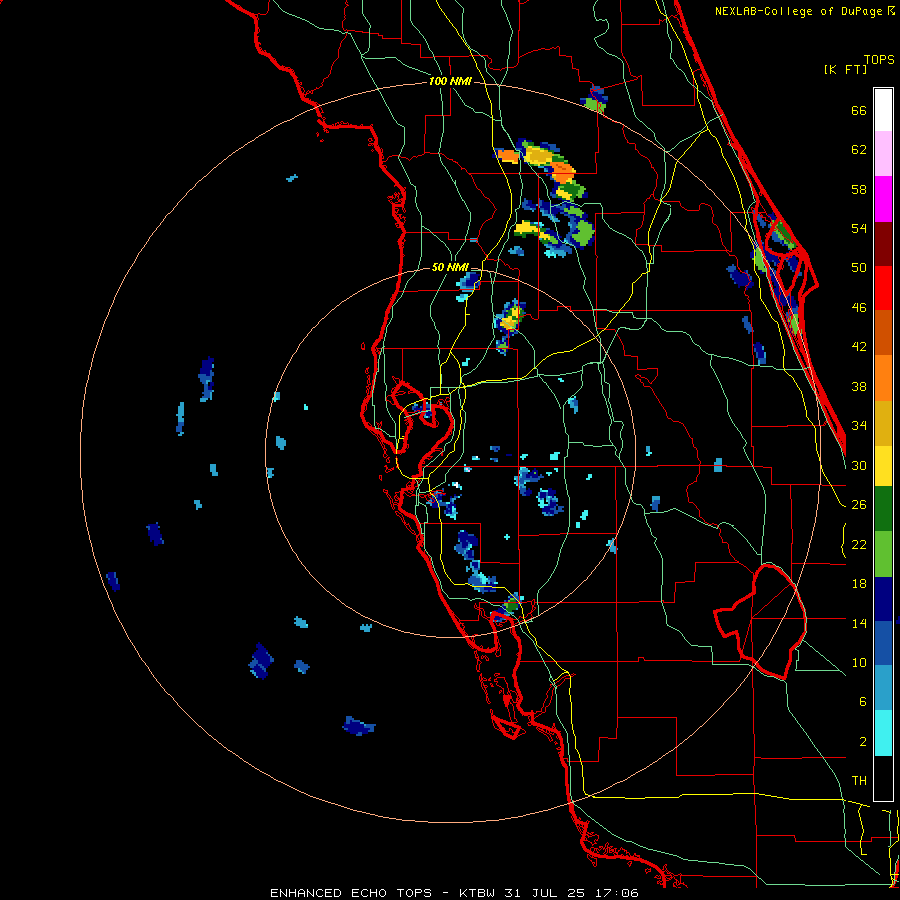The height and width of the screenshot is (900, 900).
Task: Click the legend value "54"
Action: 859,228
